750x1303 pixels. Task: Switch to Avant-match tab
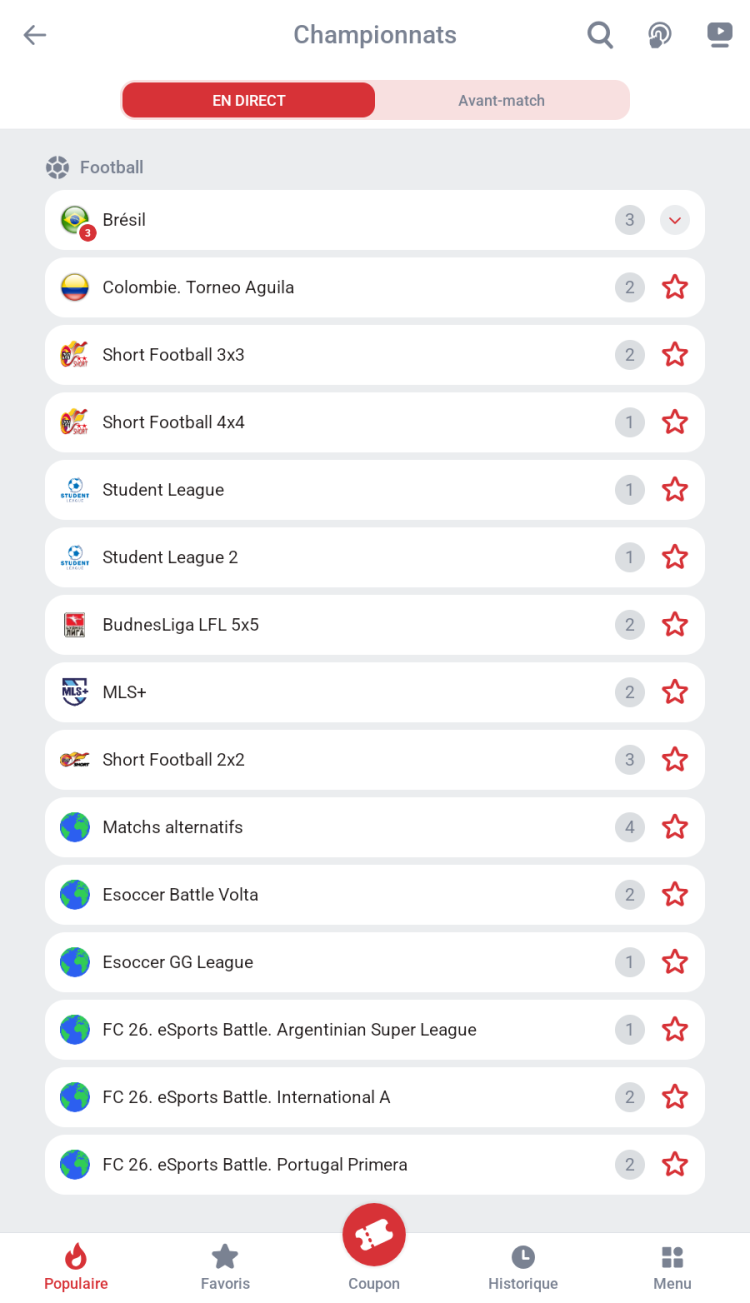point(501,100)
